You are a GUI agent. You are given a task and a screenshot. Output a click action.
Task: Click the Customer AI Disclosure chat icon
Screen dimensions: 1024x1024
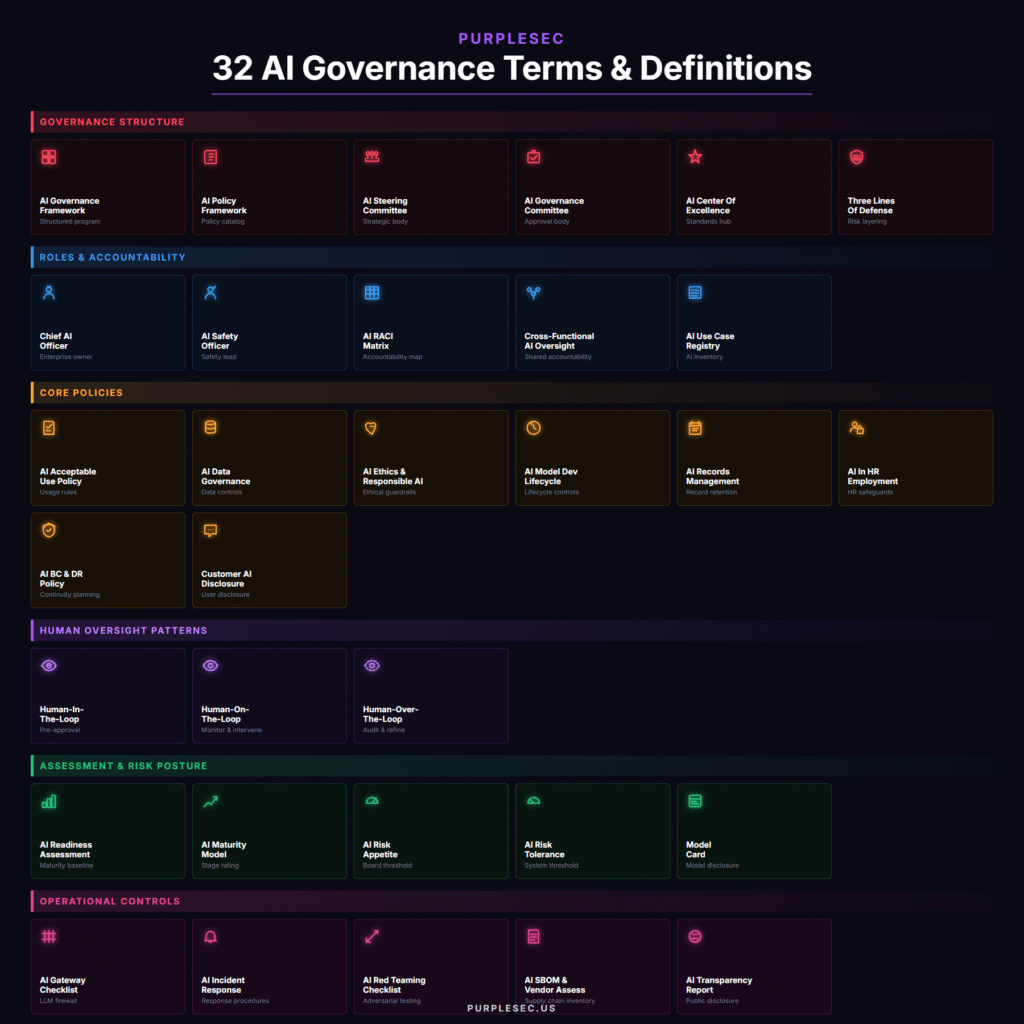pyautogui.click(x=210, y=530)
